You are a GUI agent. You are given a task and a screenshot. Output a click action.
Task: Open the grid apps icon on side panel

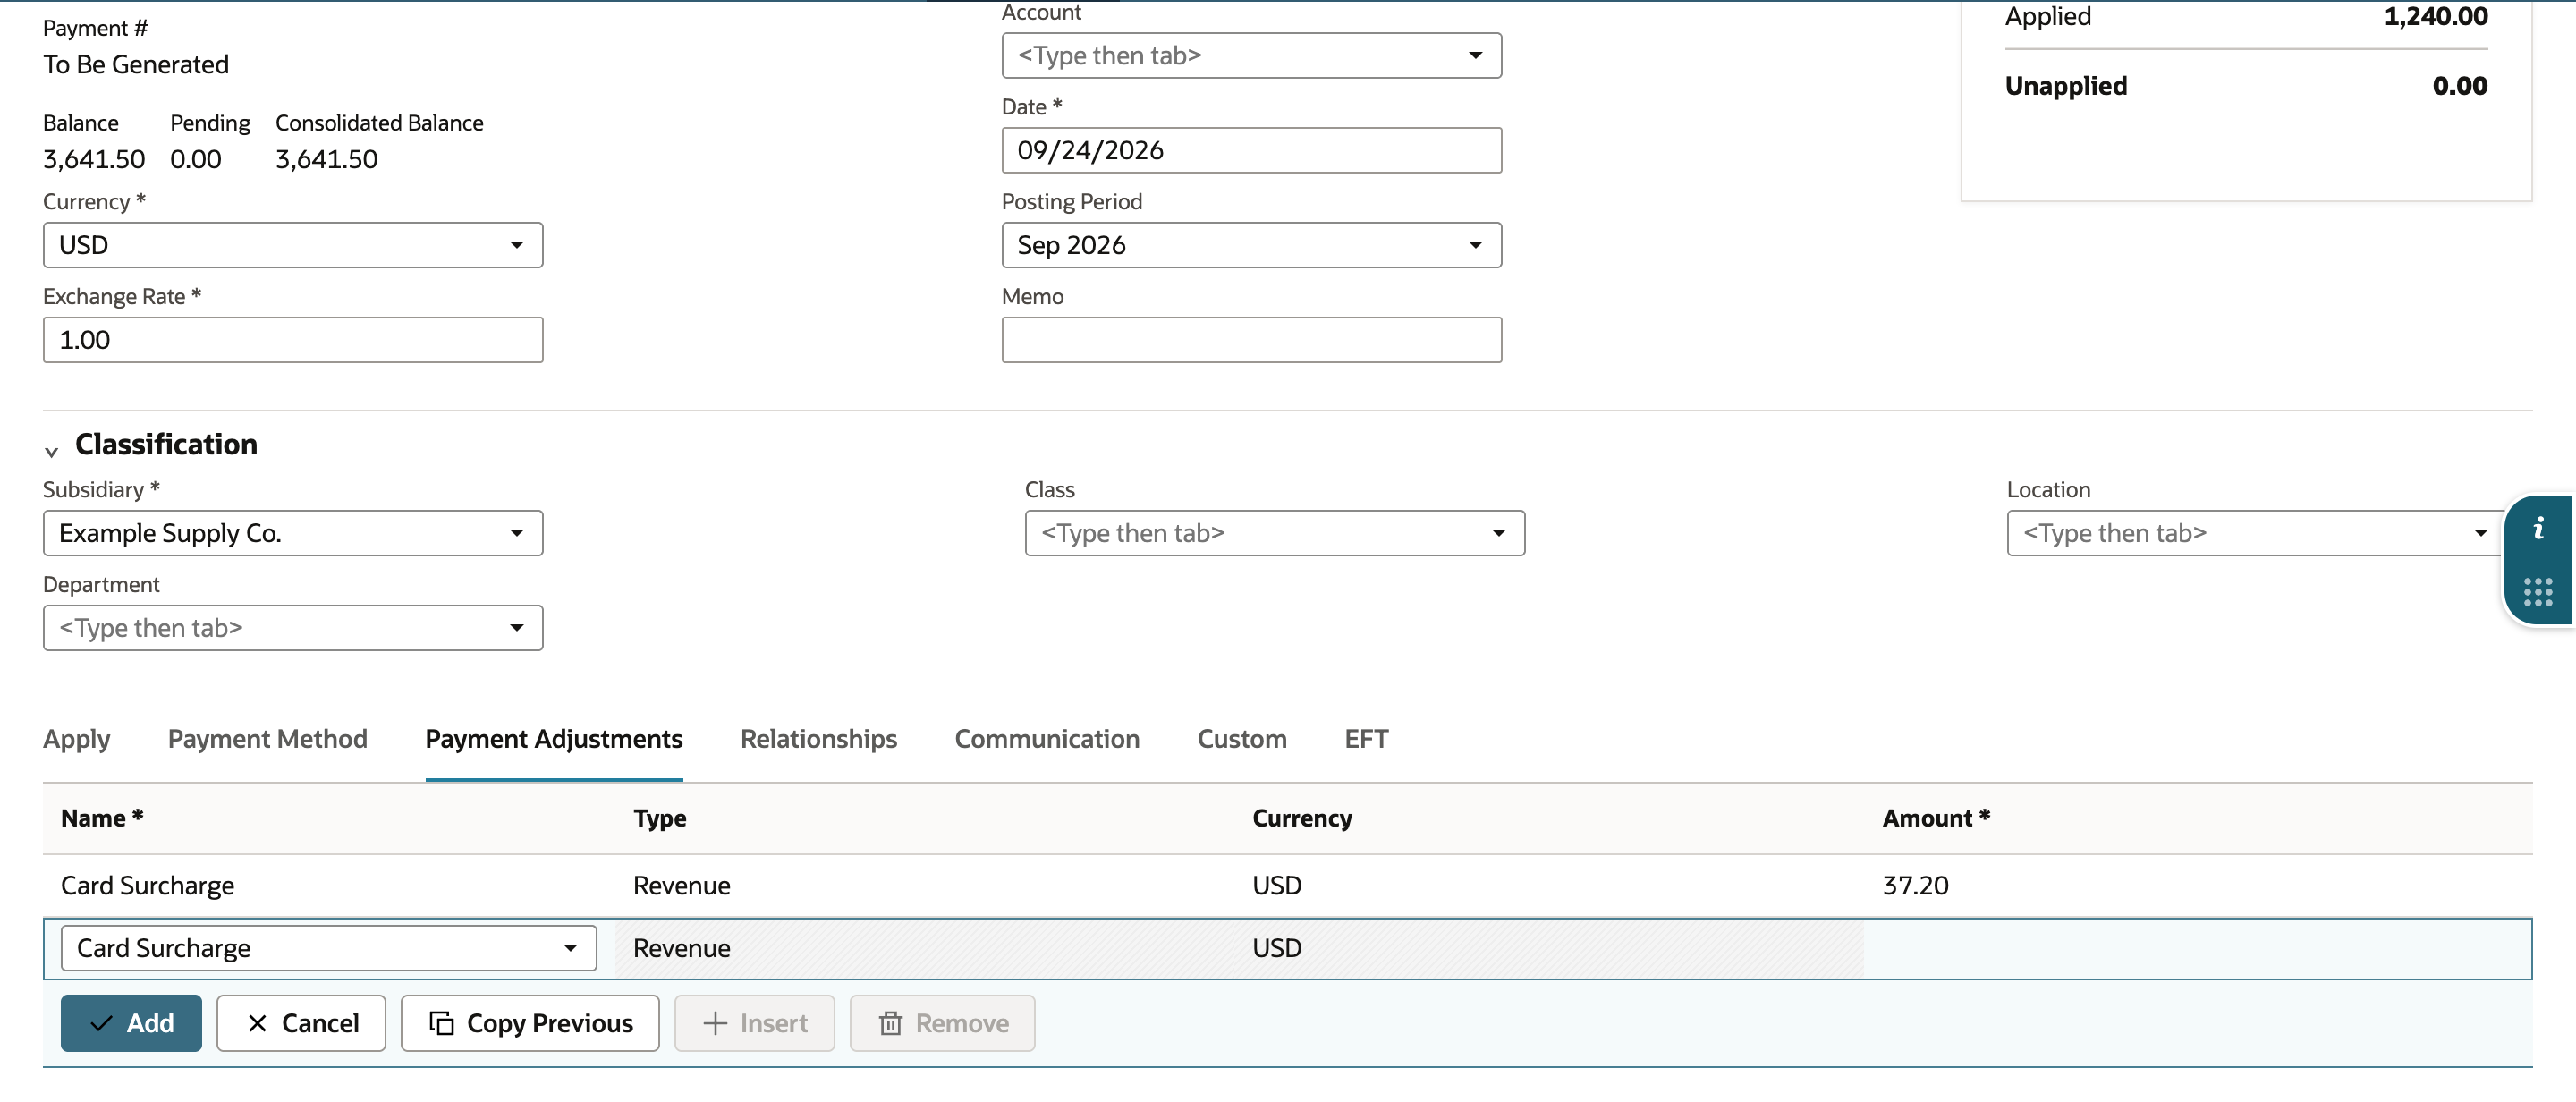pos(2538,592)
